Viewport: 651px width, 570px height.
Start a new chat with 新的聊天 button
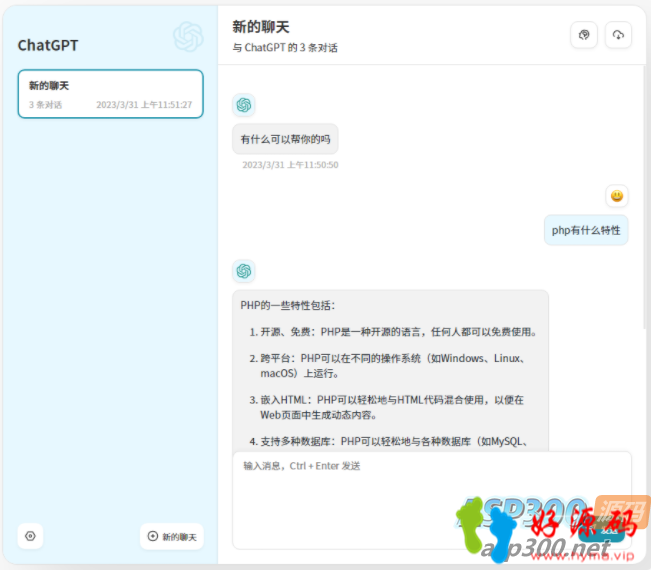[172, 536]
